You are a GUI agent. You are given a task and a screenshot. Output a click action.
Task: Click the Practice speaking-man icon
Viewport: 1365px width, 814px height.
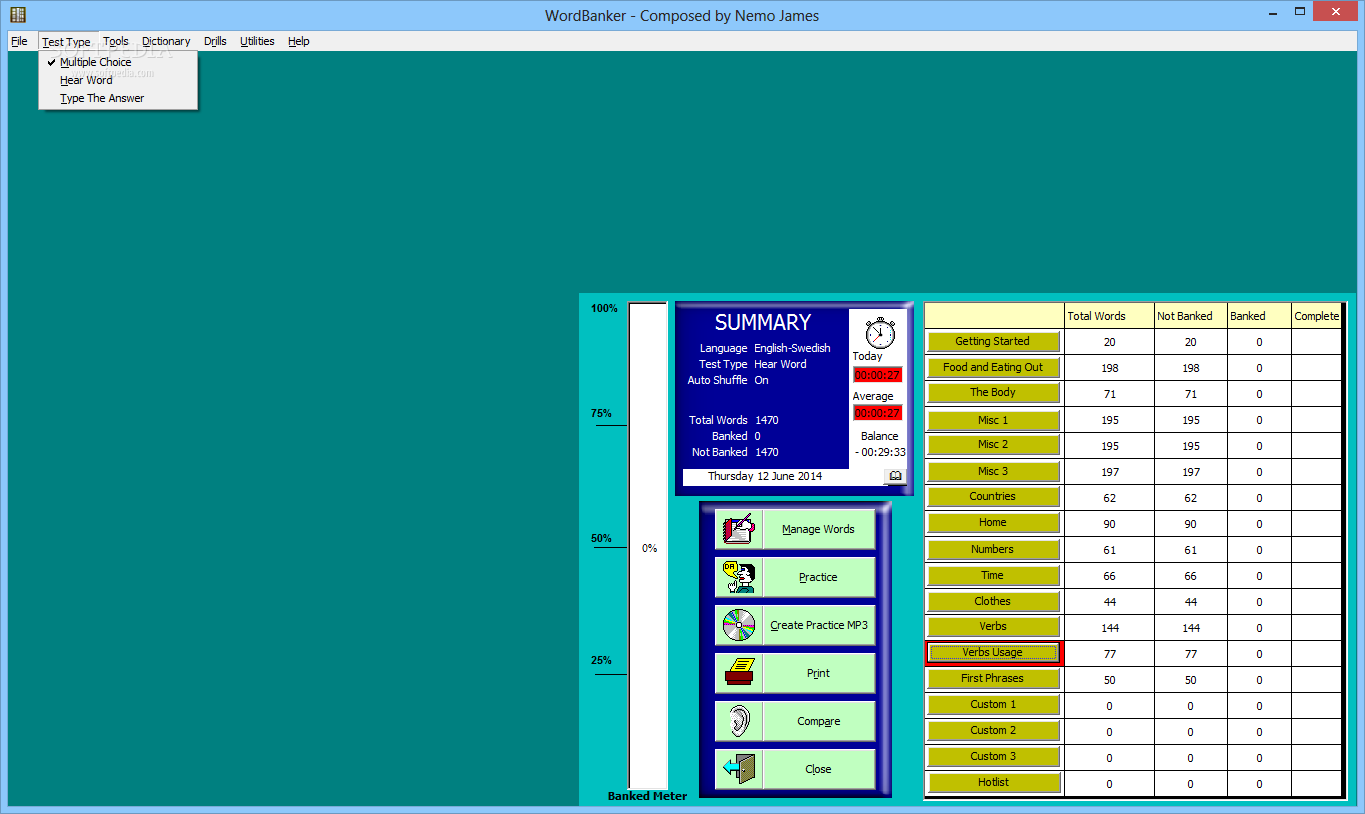point(738,577)
